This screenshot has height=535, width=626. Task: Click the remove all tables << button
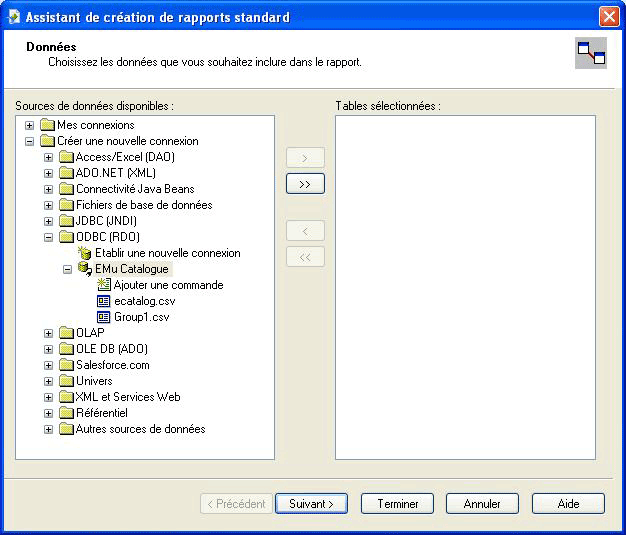coord(305,256)
